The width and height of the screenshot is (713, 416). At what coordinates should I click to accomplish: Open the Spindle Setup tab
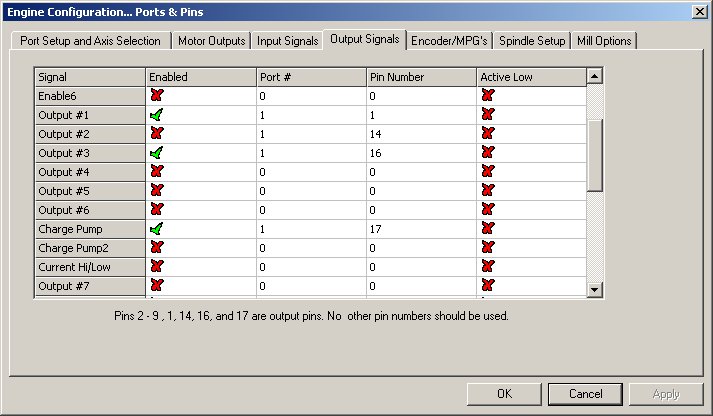[532, 41]
